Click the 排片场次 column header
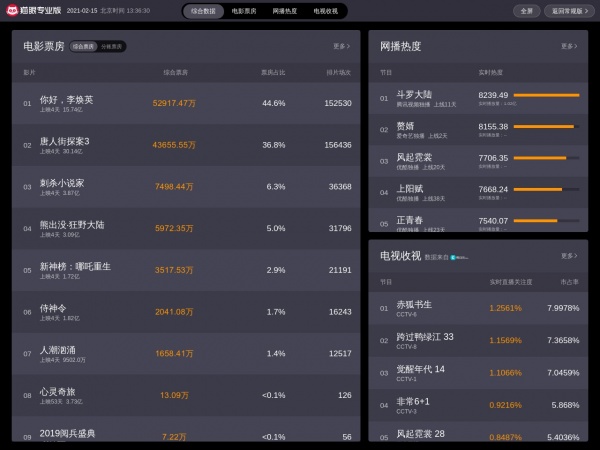 pos(338,72)
